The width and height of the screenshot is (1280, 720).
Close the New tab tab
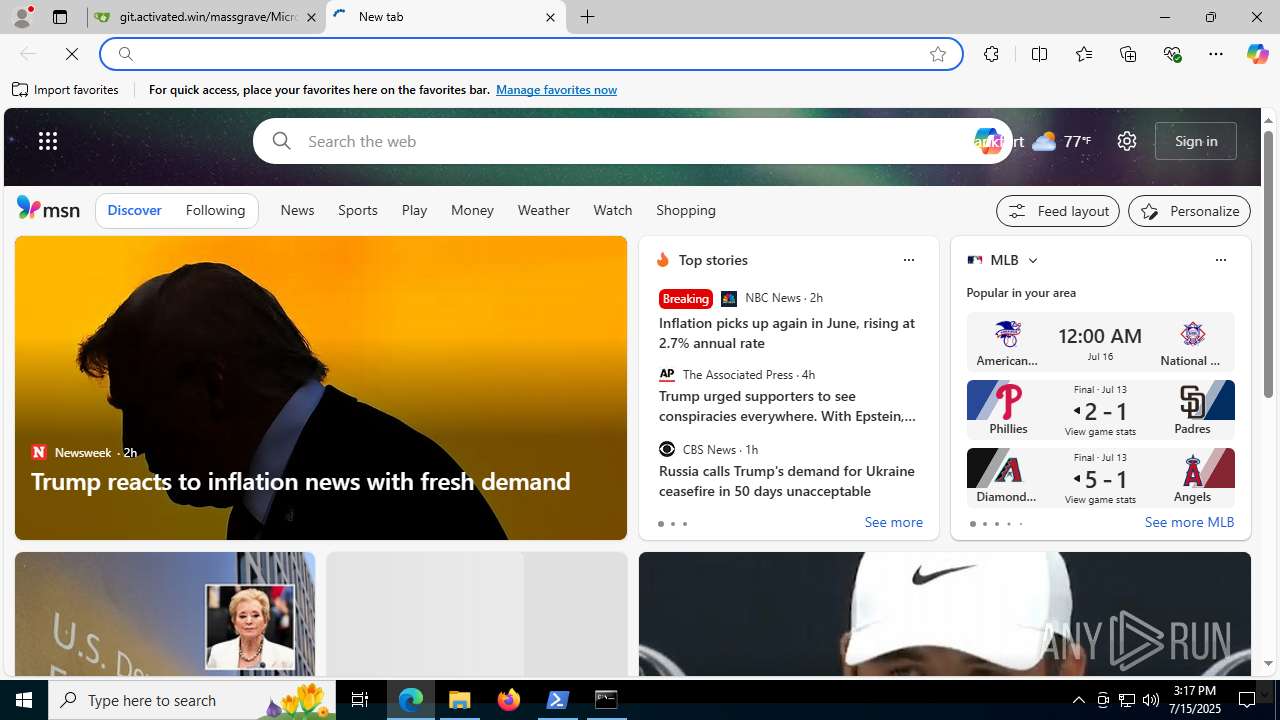click(550, 17)
